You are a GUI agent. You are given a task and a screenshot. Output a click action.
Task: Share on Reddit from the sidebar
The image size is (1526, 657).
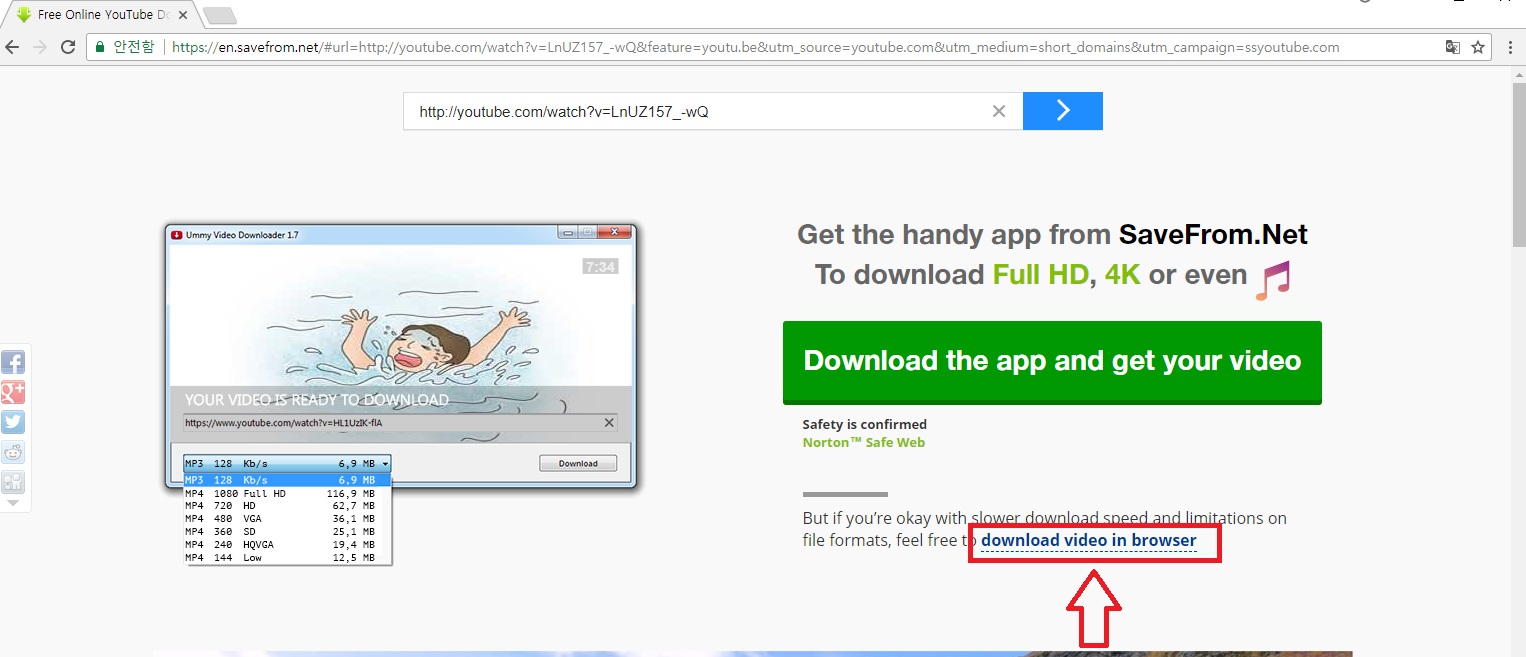pyautogui.click(x=13, y=452)
